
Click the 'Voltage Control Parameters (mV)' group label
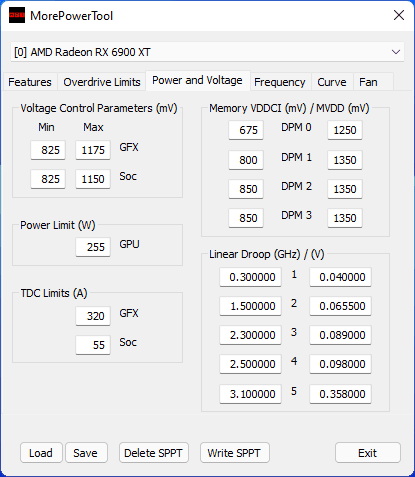coord(99,108)
